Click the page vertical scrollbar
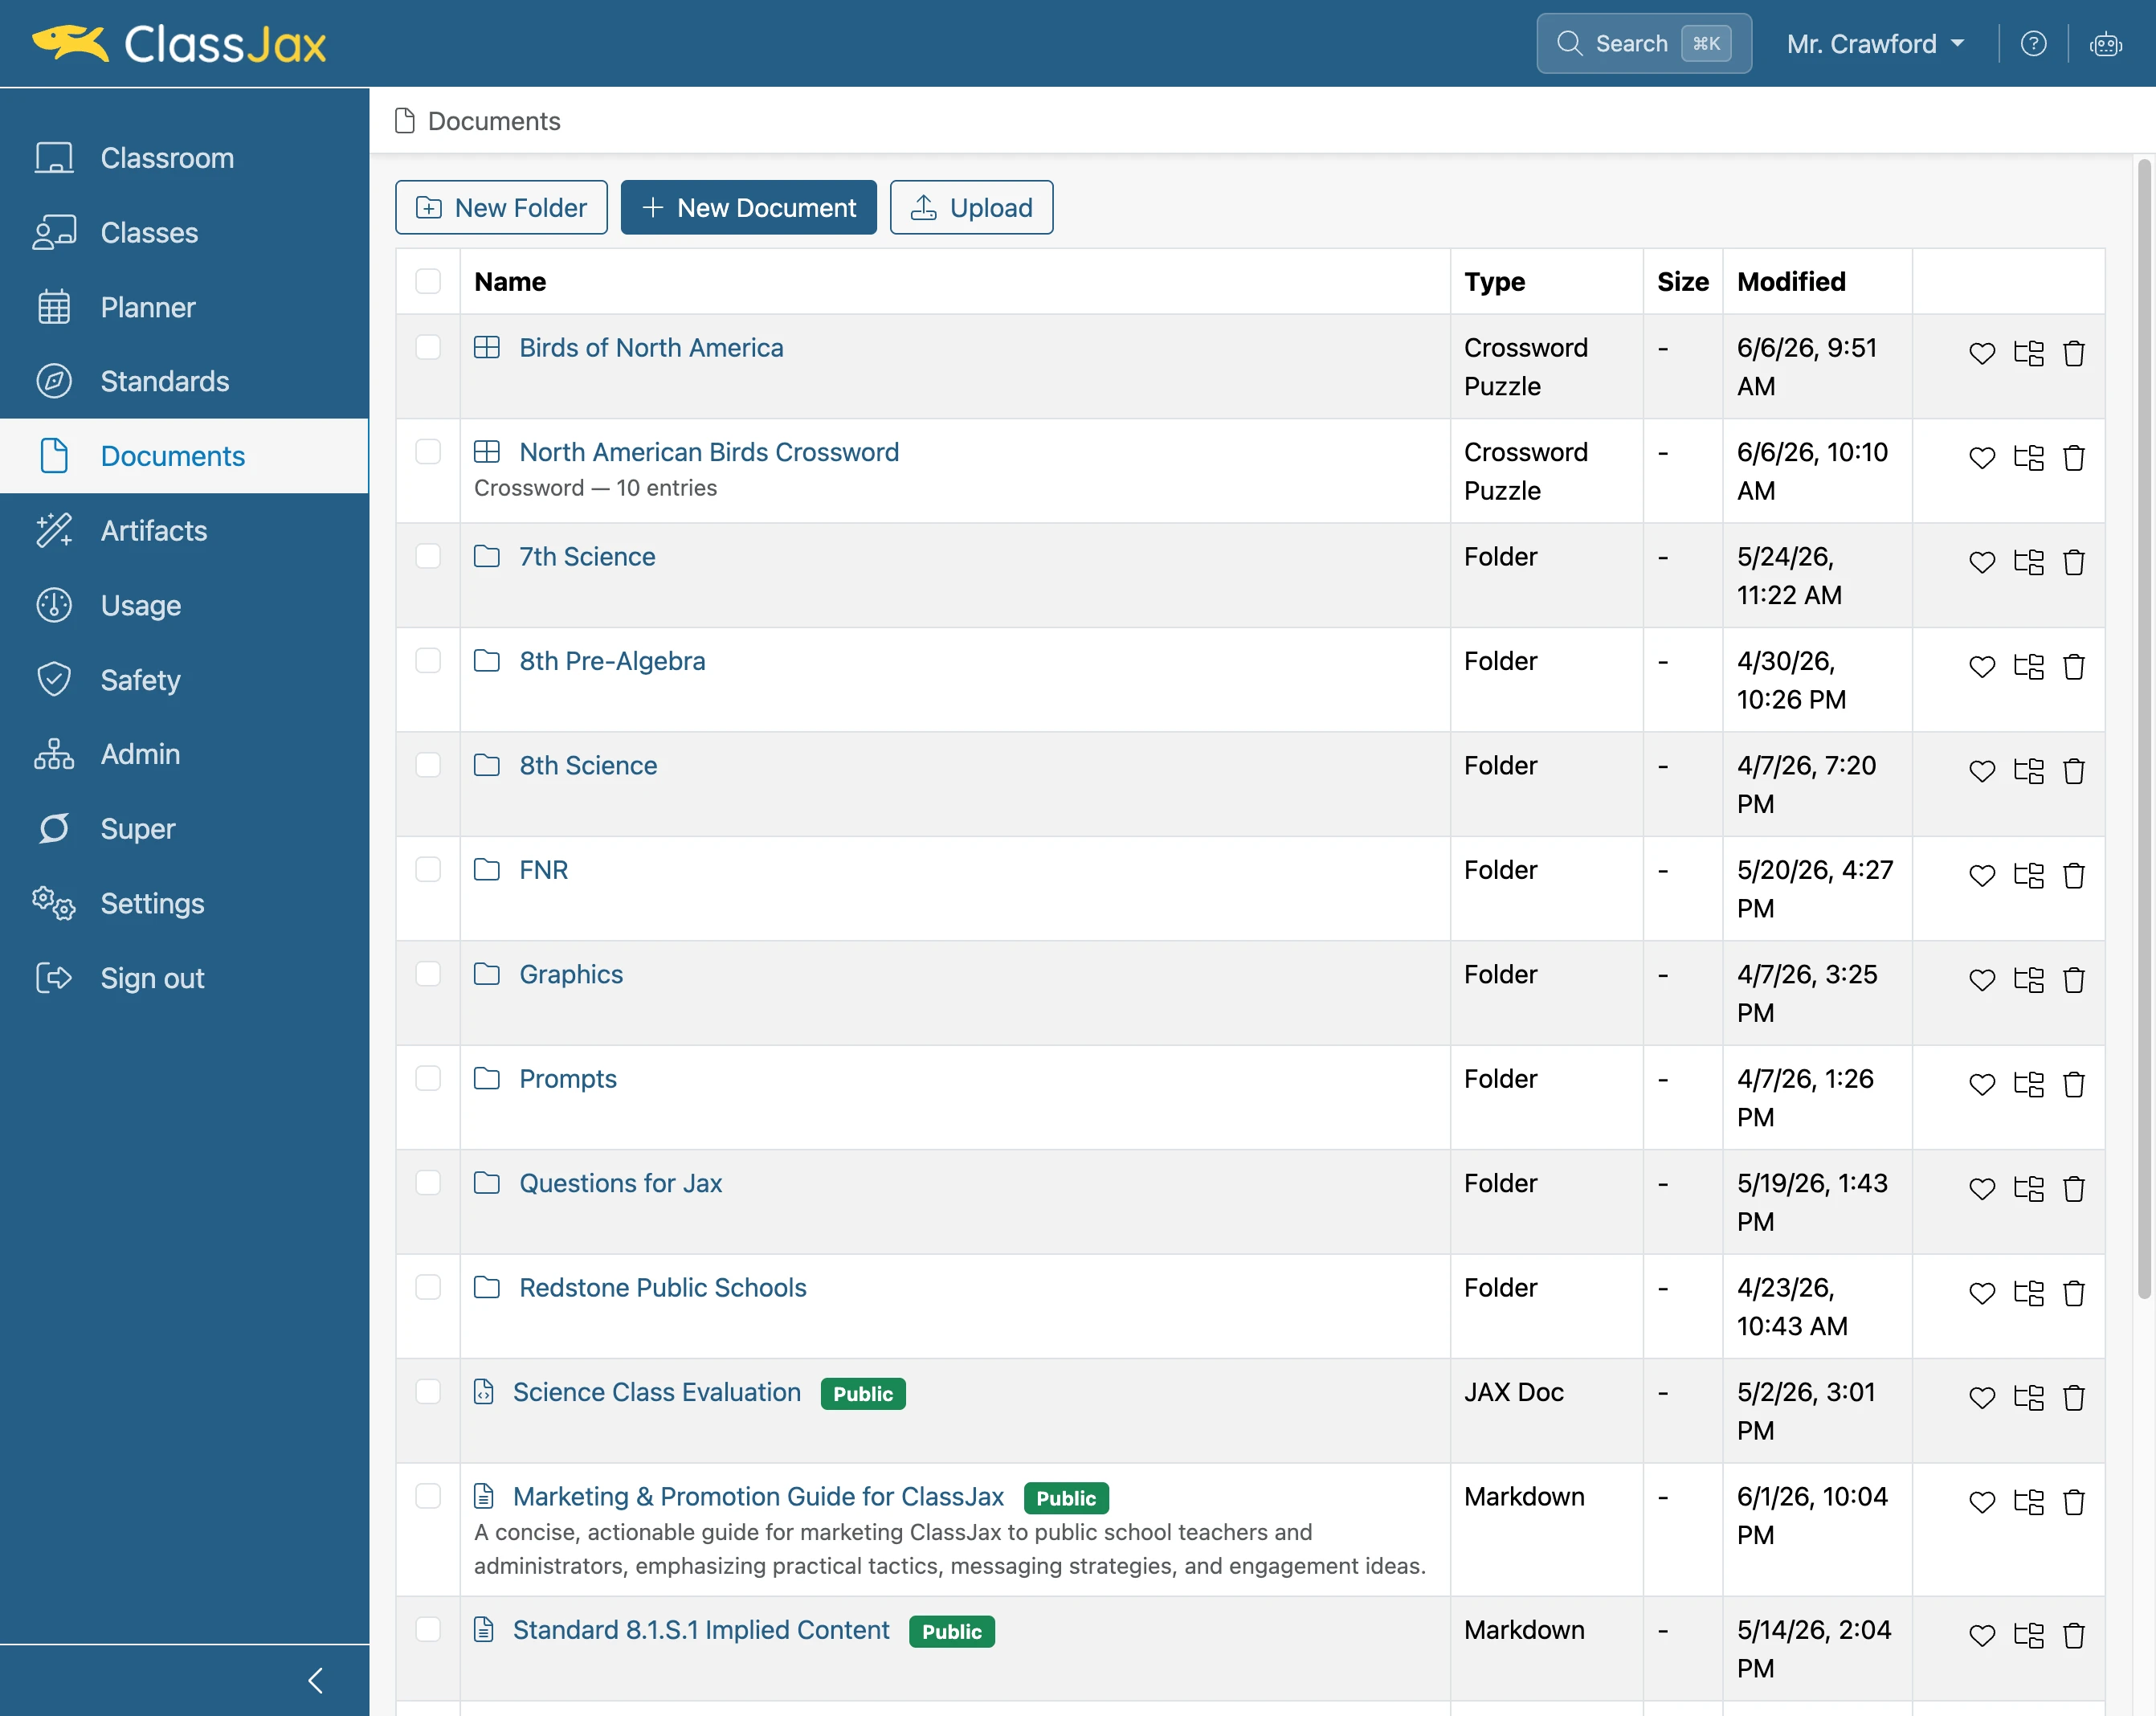Image resolution: width=2156 pixels, height=1716 pixels. pos(2144,730)
